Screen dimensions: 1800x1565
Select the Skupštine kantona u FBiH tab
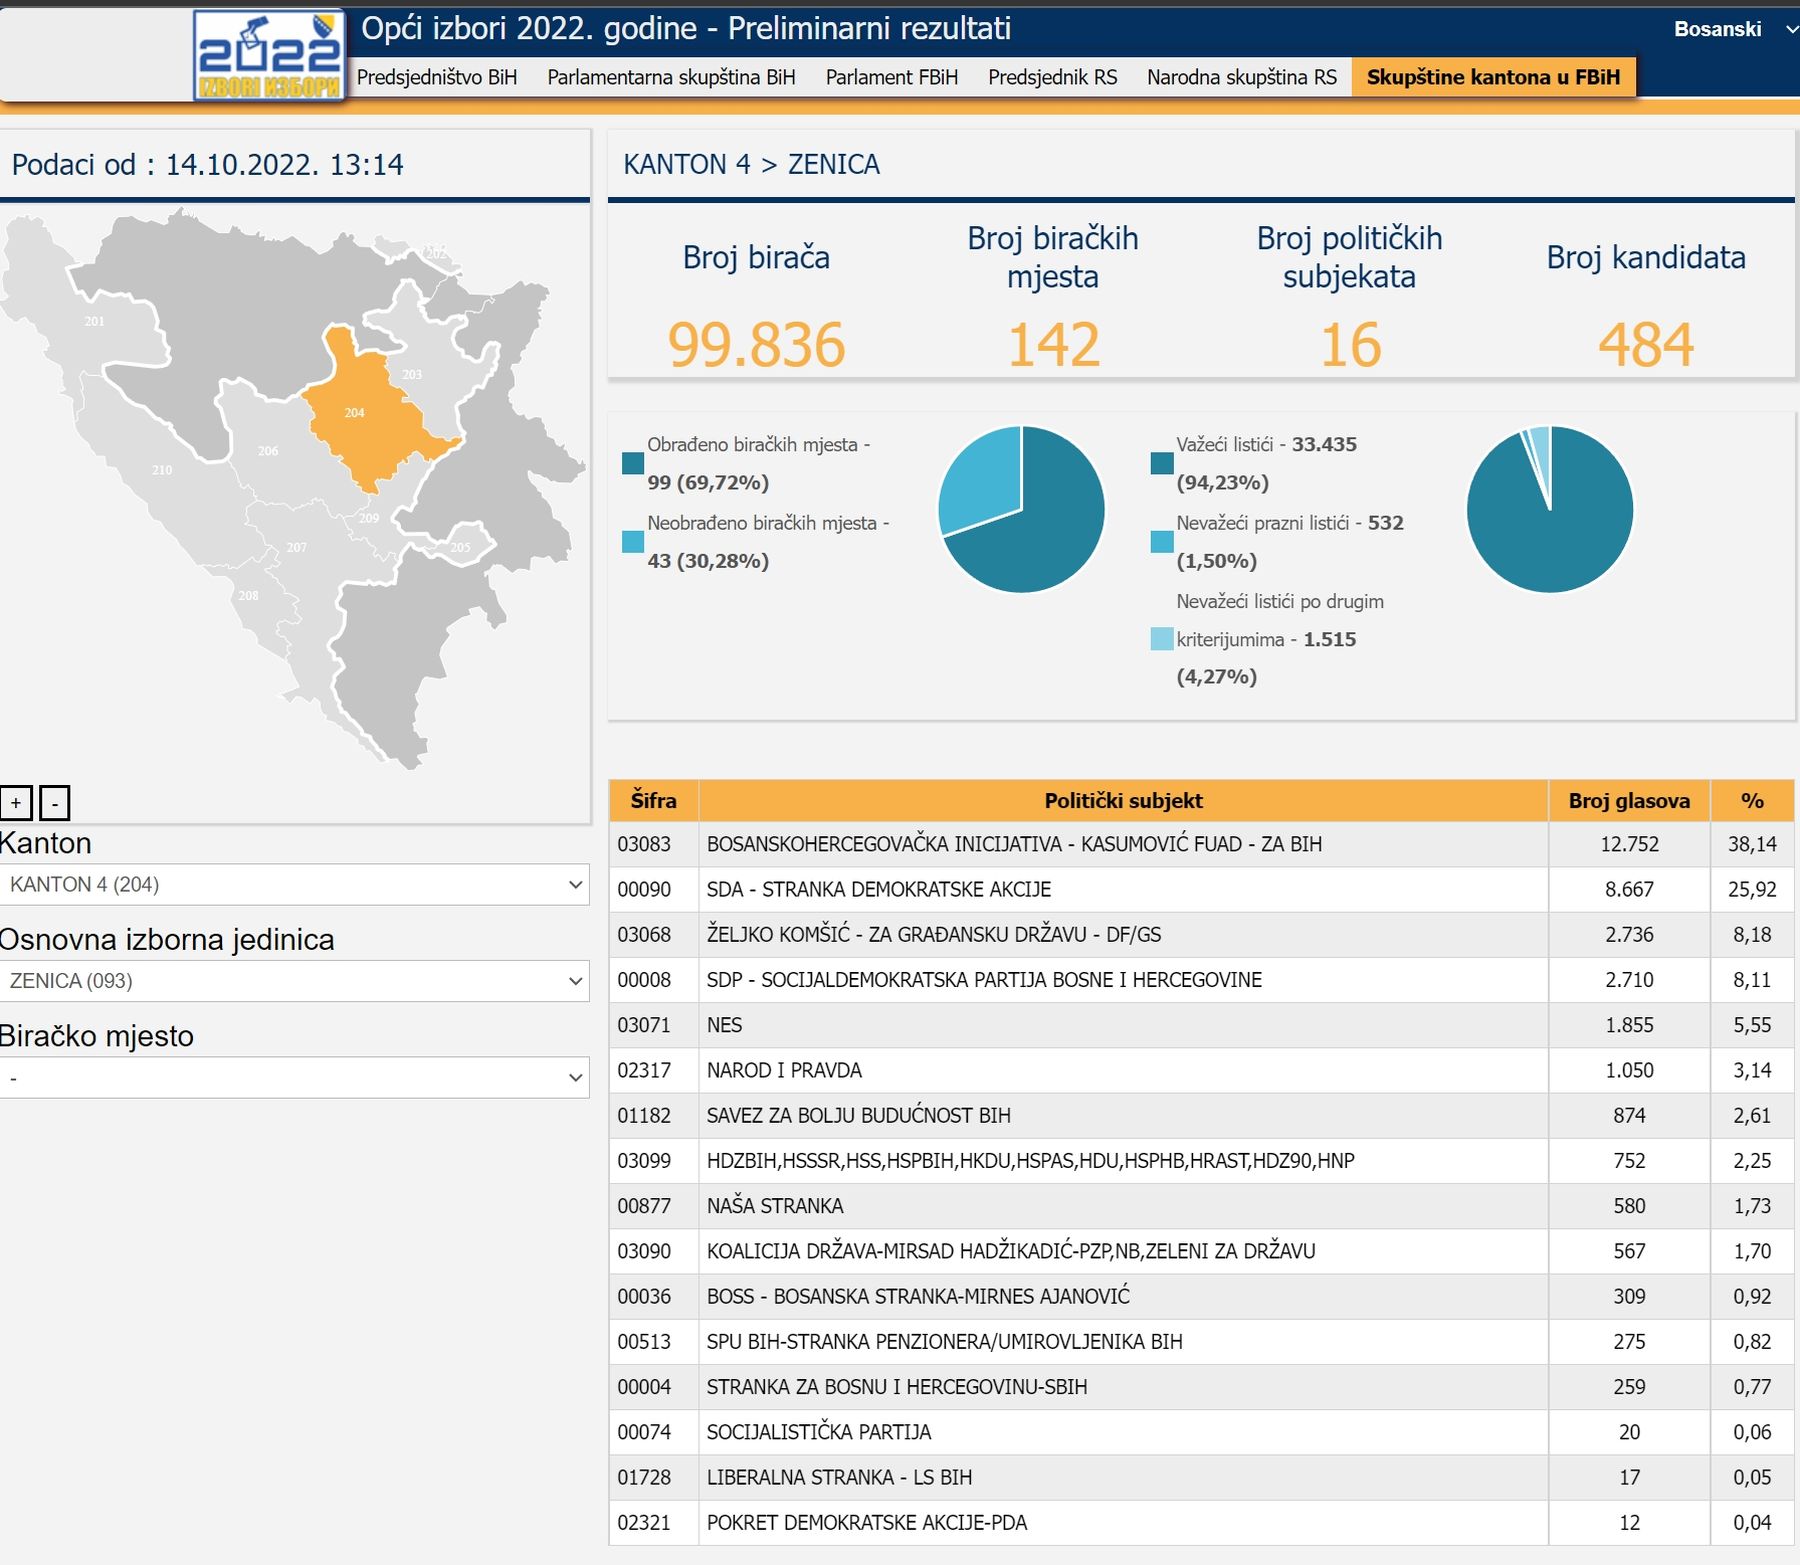(1492, 77)
